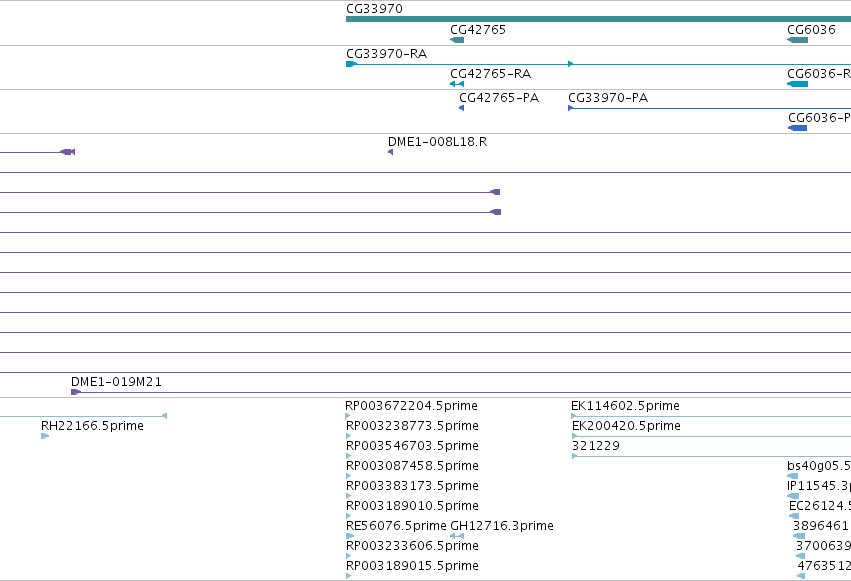Click the CG33970 gene label
The width and height of the screenshot is (851, 581).
(374, 9)
